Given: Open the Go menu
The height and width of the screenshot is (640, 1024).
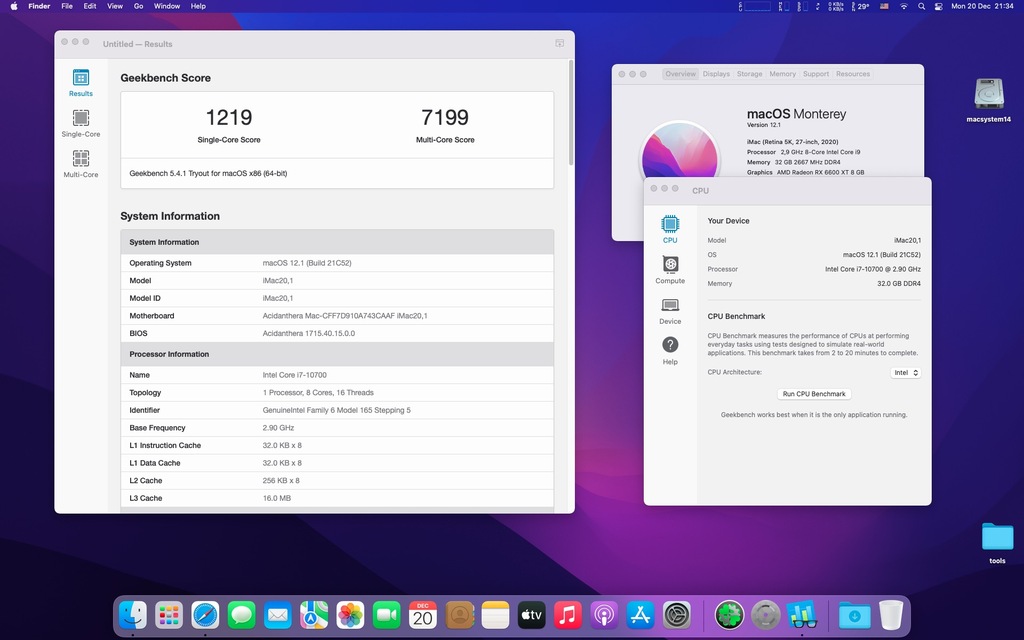Looking at the screenshot, I should tap(138, 6).
